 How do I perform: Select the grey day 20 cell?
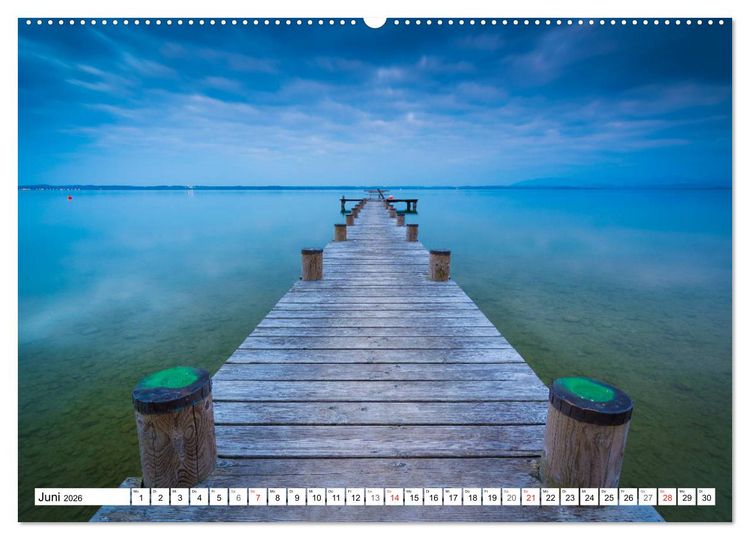(512, 496)
